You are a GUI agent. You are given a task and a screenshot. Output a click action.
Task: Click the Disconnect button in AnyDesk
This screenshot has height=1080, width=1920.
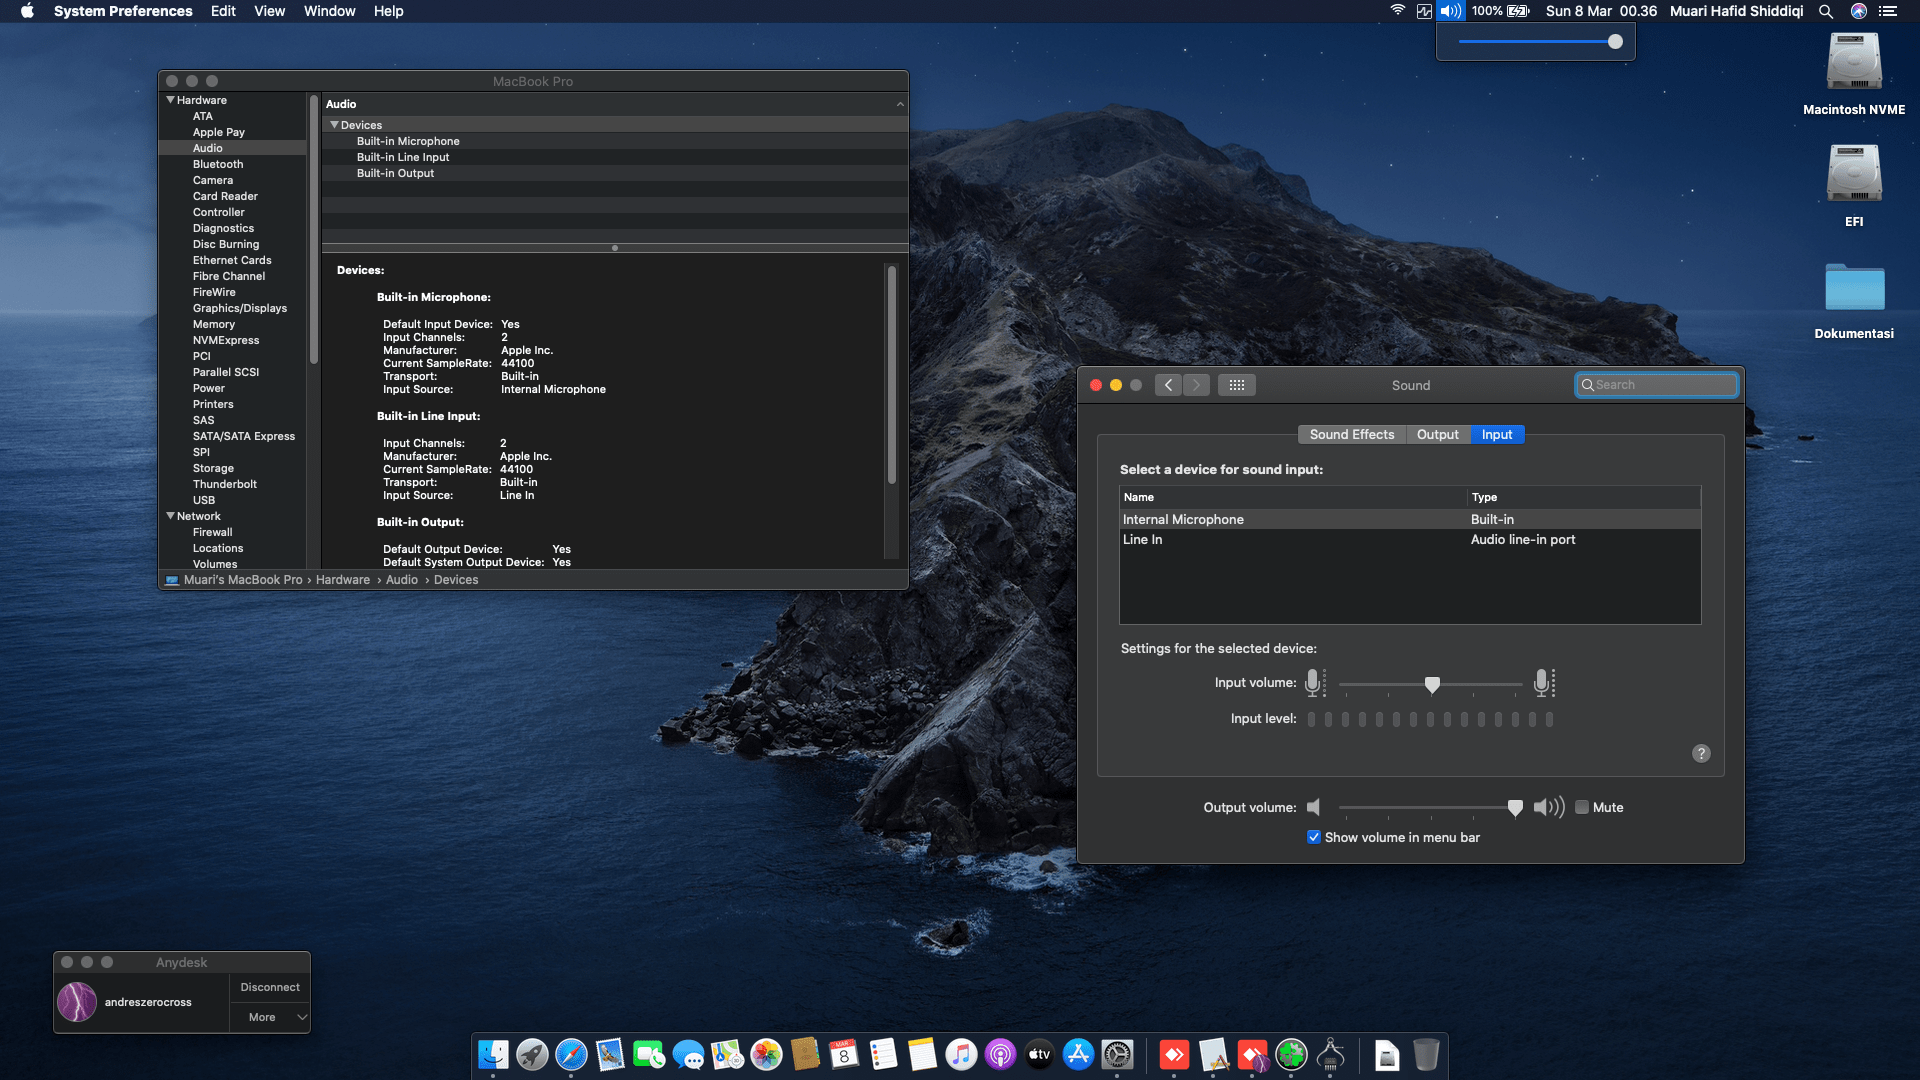click(269, 987)
